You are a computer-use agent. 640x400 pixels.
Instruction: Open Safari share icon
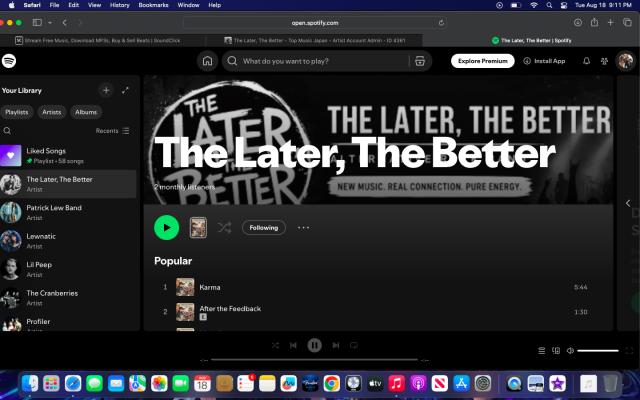594,22
